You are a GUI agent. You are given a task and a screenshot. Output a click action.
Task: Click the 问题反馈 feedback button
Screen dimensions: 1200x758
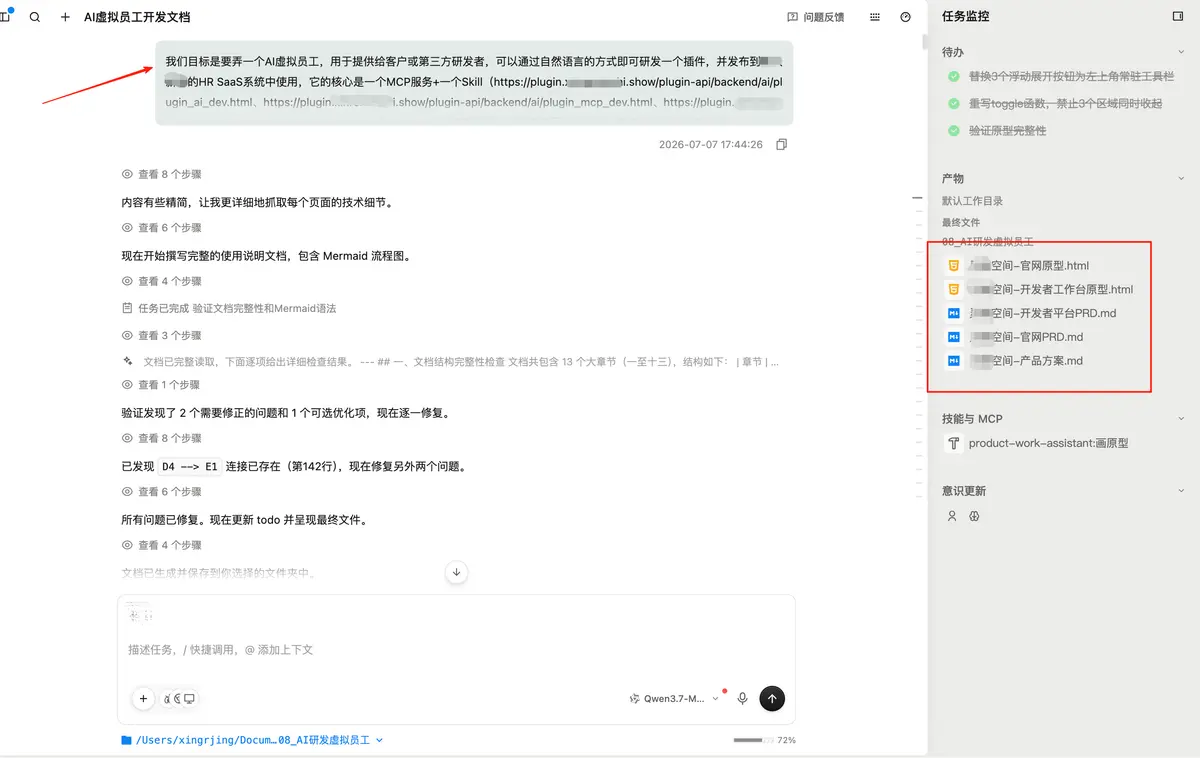click(x=816, y=17)
